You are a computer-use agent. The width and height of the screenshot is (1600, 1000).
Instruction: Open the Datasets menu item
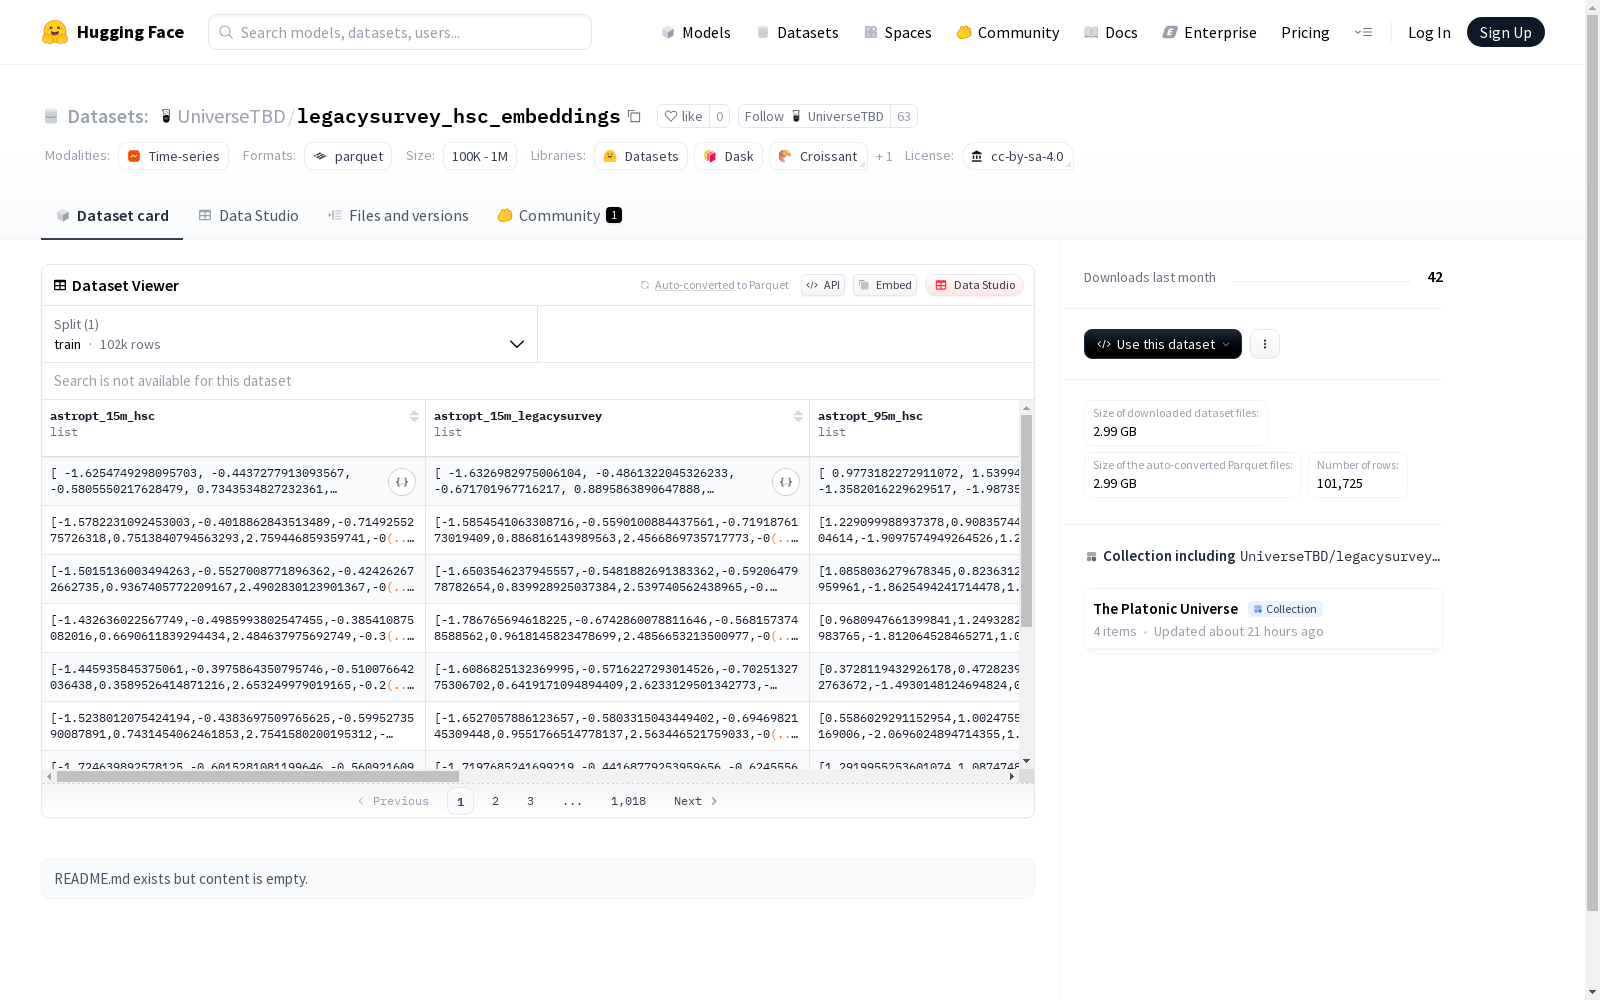pyautogui.click(x=797, y=32)
